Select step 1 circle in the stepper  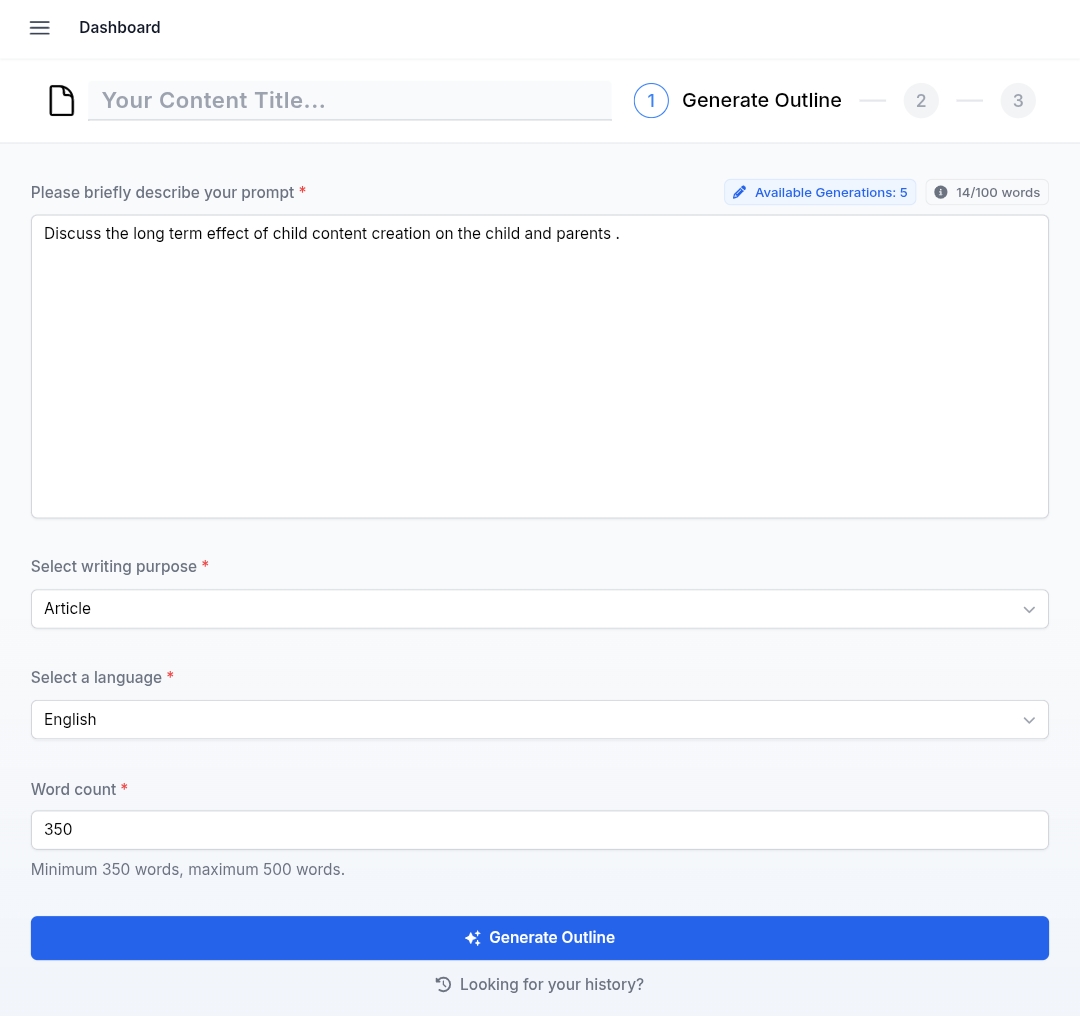point(651,101)
